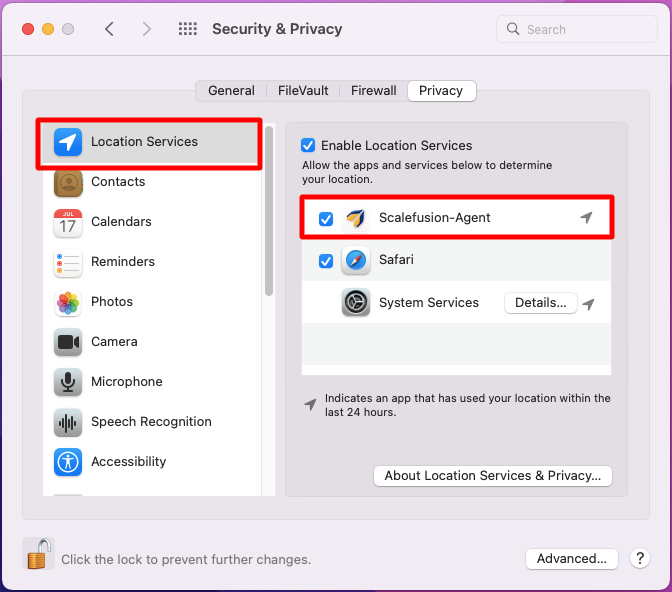Screen dimensions: 672x592
Task: Choose the Reminders list icon
Action: [68, 262]
